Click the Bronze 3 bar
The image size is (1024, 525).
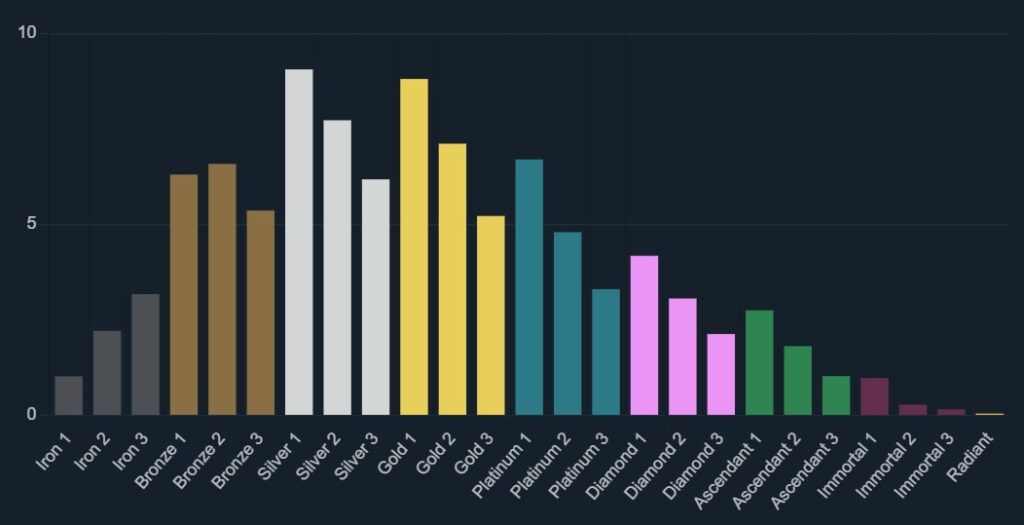(x=260, y=312)
